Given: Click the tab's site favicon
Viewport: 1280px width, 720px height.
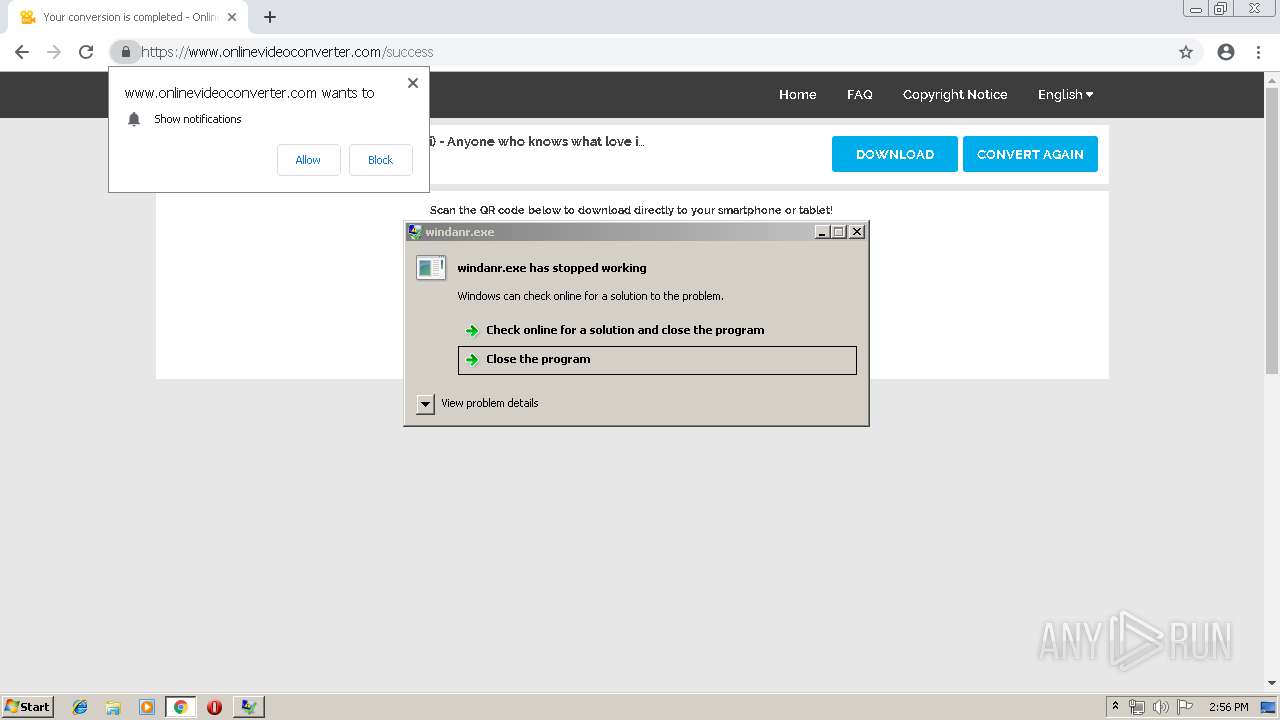Looking at the screenshot, I should click(x=28, y=17).
